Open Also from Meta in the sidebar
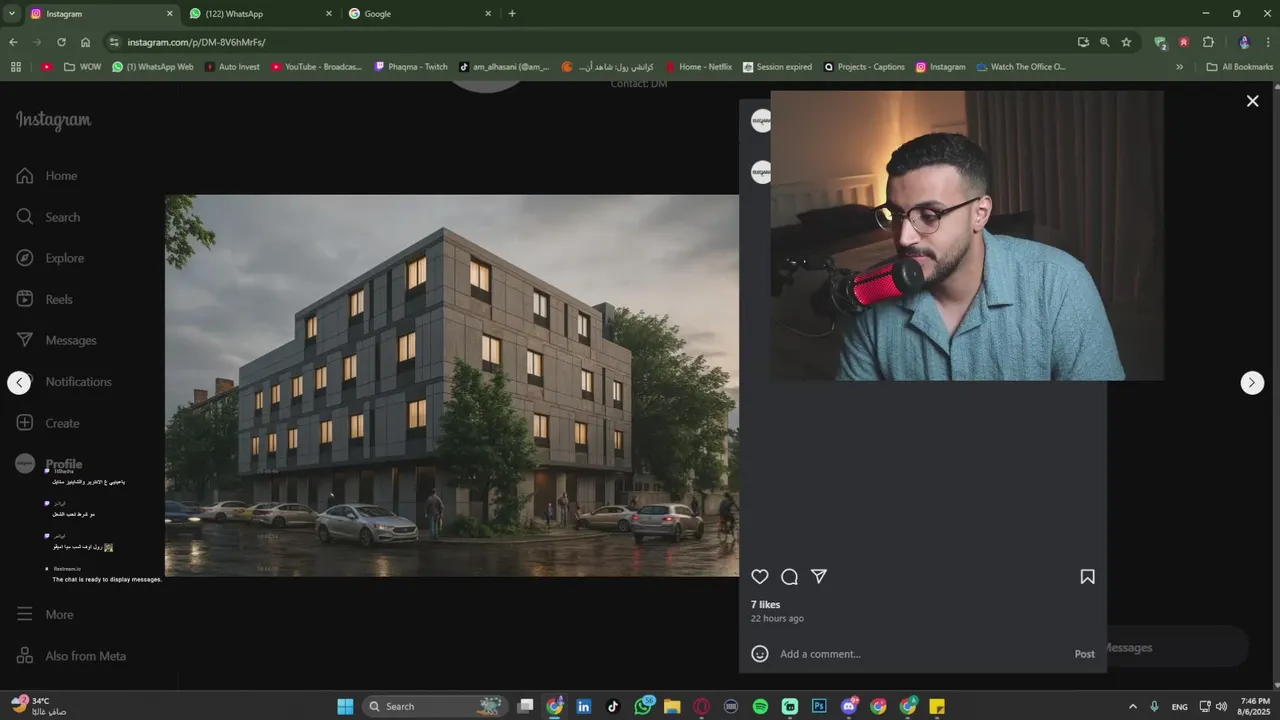This screenshot has width=1280, height=720. [x=71, y=656]
